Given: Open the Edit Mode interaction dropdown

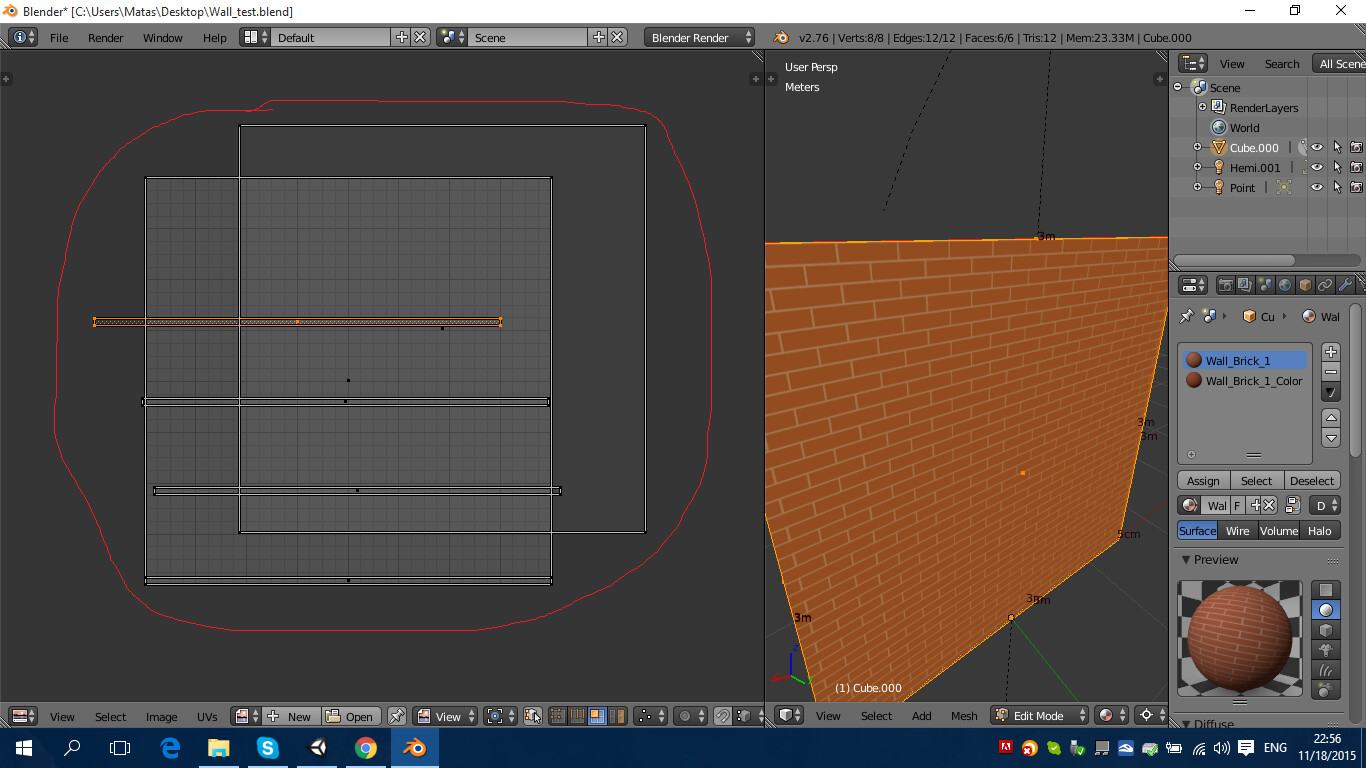Looking at the screenshot, I should click(1037, 715).
